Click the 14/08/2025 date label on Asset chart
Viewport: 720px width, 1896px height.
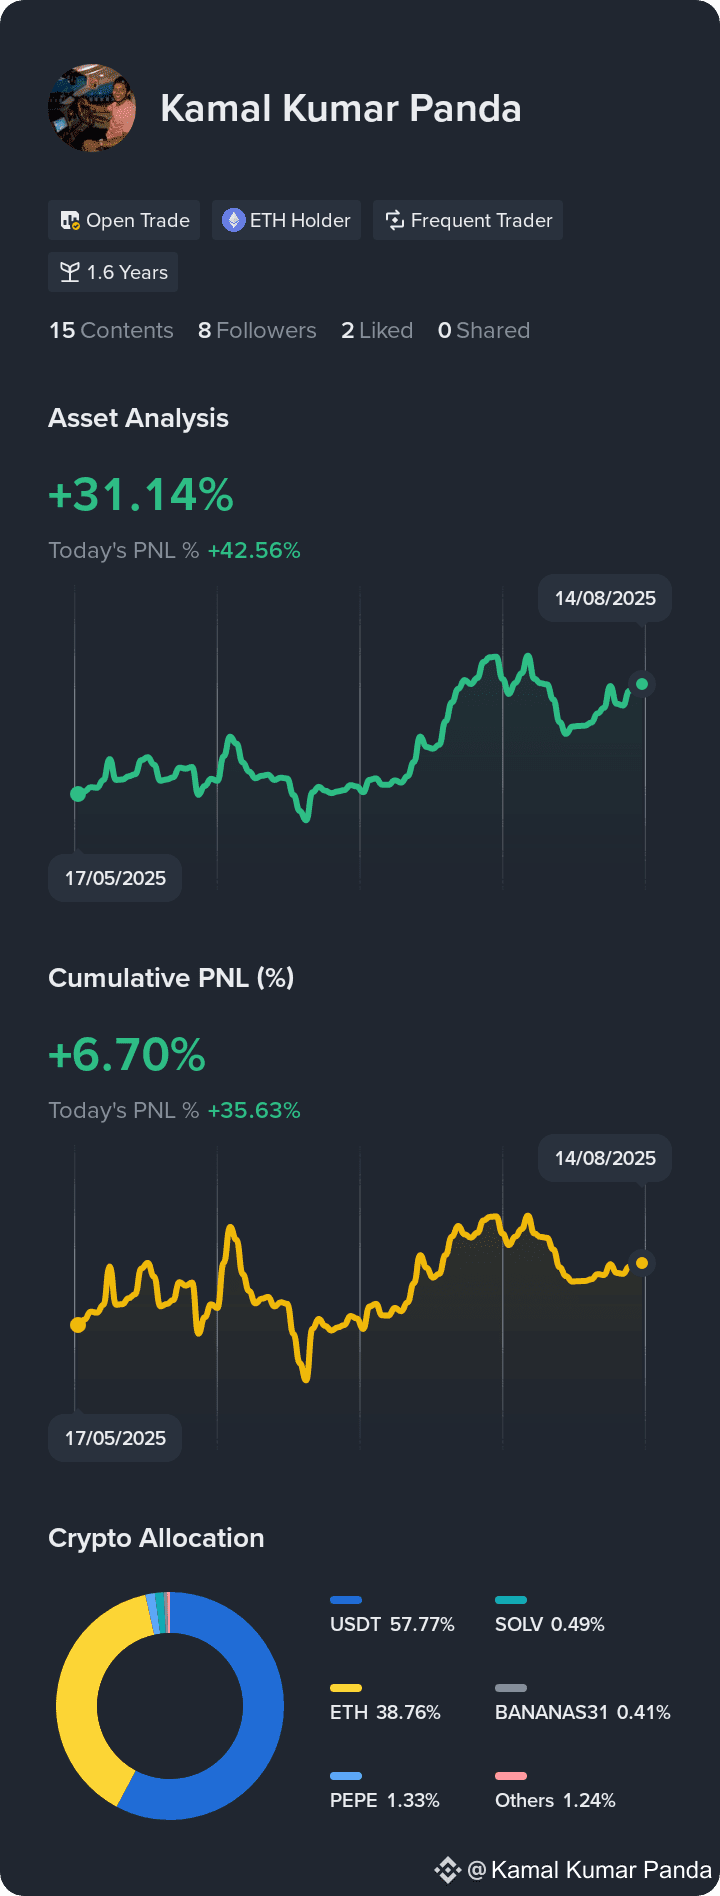pyautogui.click(x=605, y=598)
